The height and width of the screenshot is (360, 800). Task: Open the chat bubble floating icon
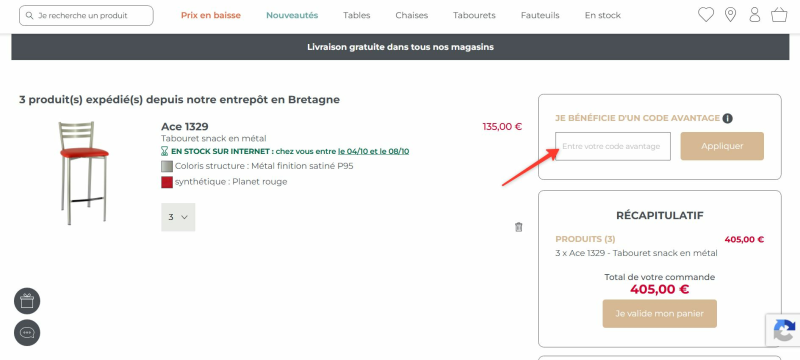tap(27, 333)
